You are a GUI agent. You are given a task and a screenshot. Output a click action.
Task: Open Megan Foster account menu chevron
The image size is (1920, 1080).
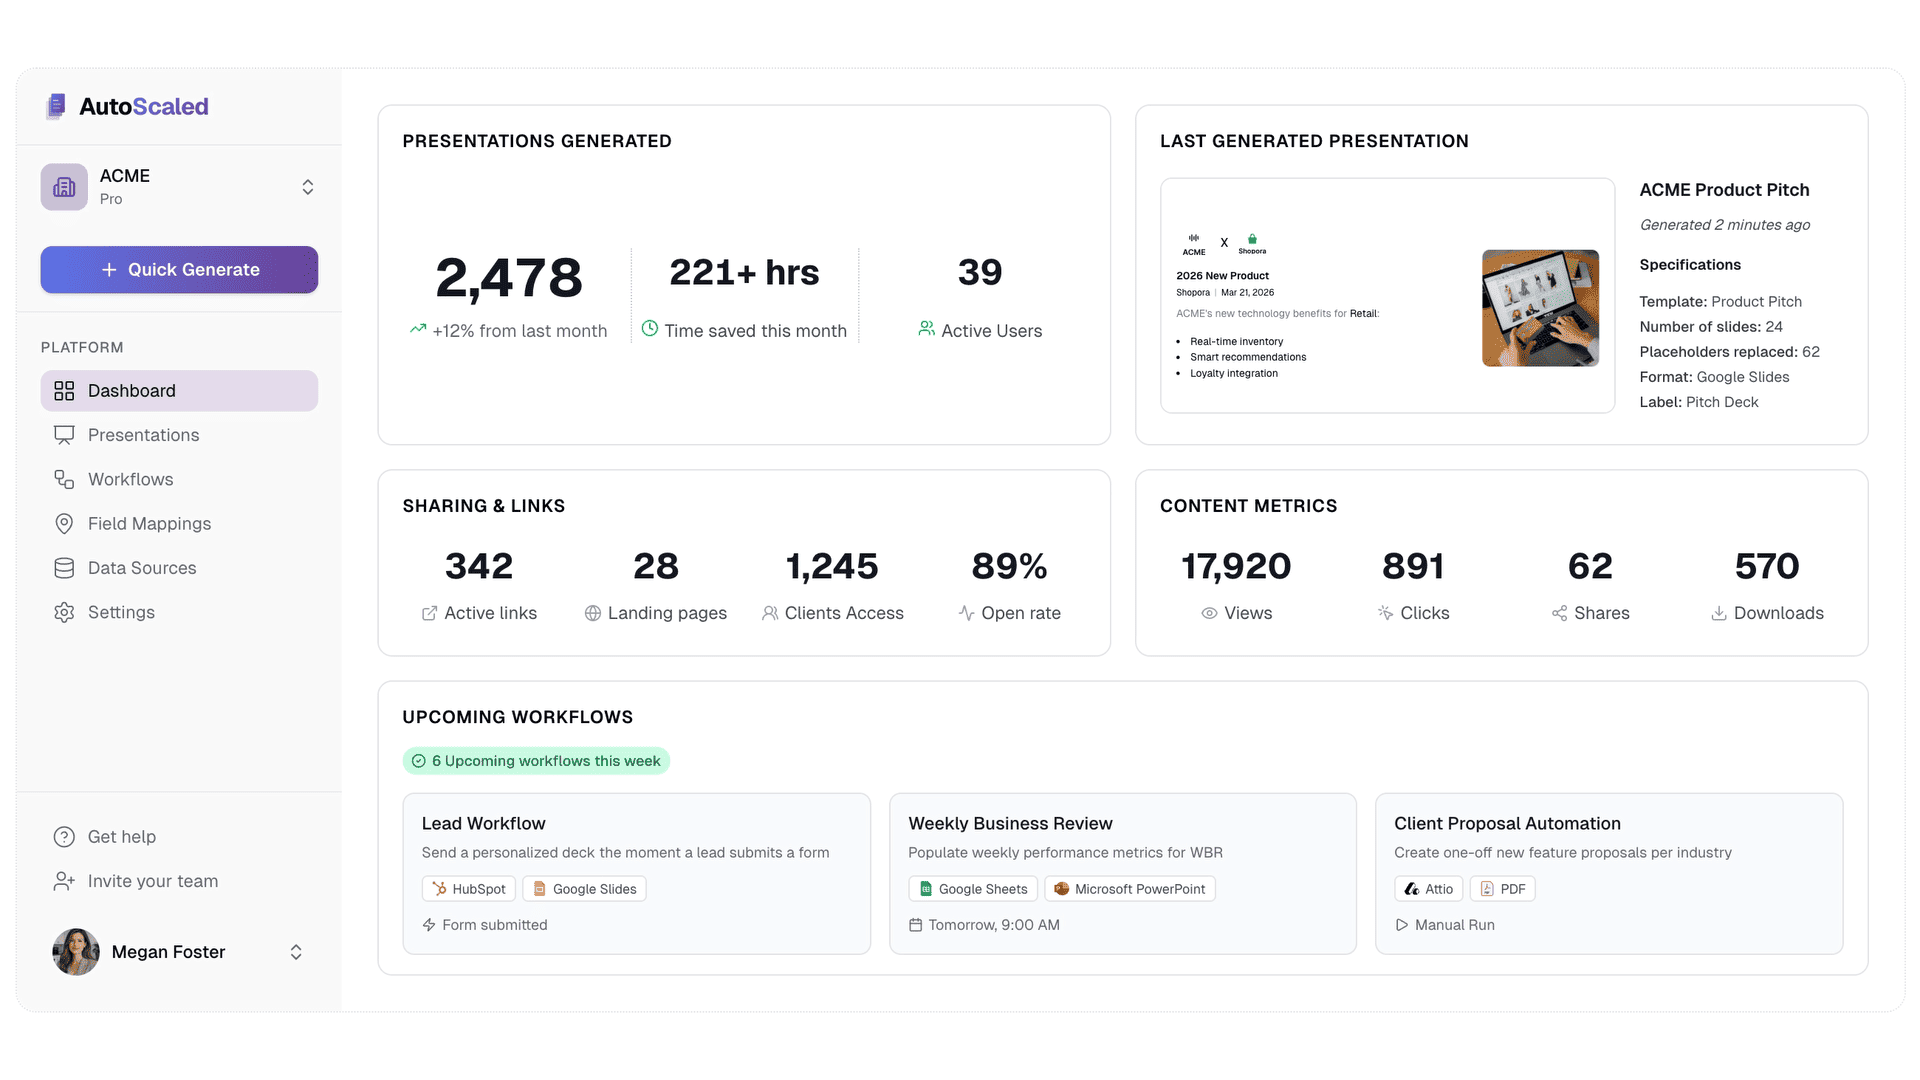pos(296,952)
